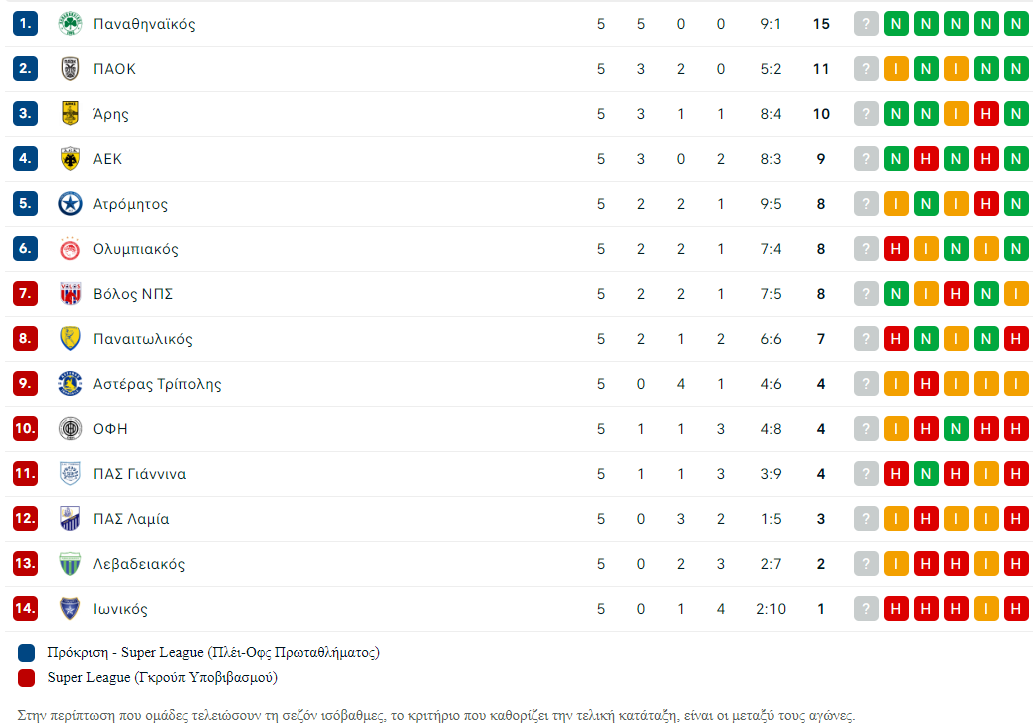Select the ΑΕΚ eagle crest icon
The width and height of the screenshot is (1033, 728).
pyautogui.click(x=70, y=159)
